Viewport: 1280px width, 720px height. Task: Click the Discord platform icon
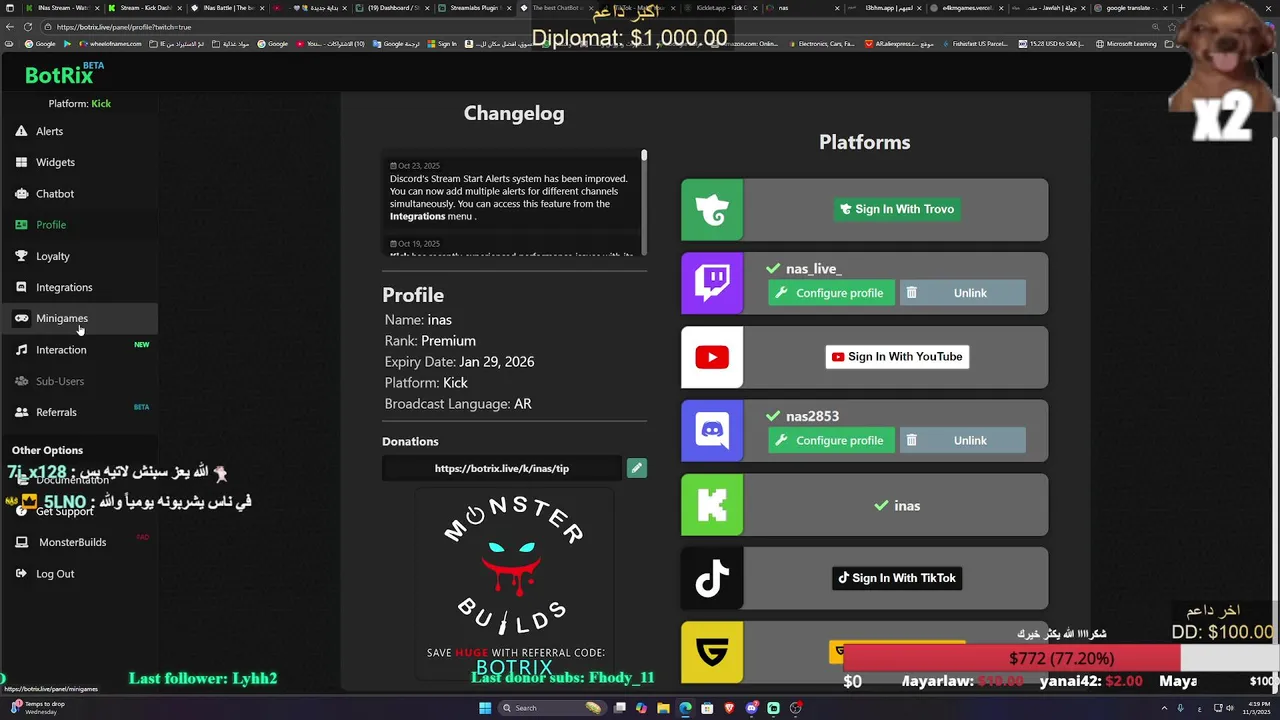[x=712, y=431]
